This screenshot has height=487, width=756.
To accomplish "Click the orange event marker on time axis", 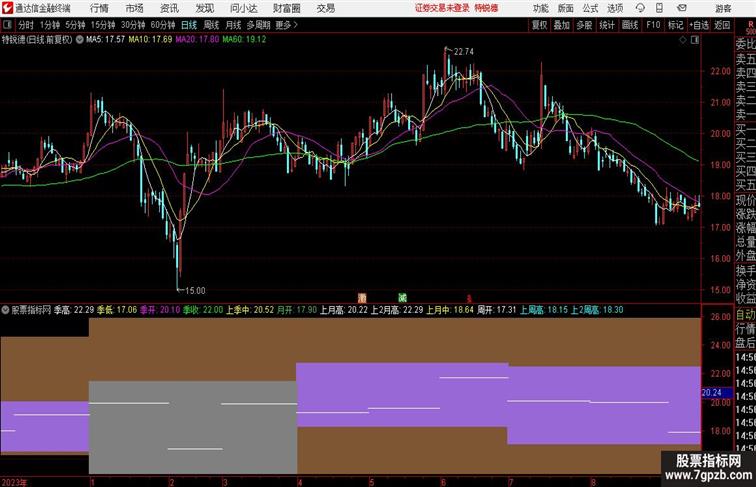I will (x=362, y=298).
